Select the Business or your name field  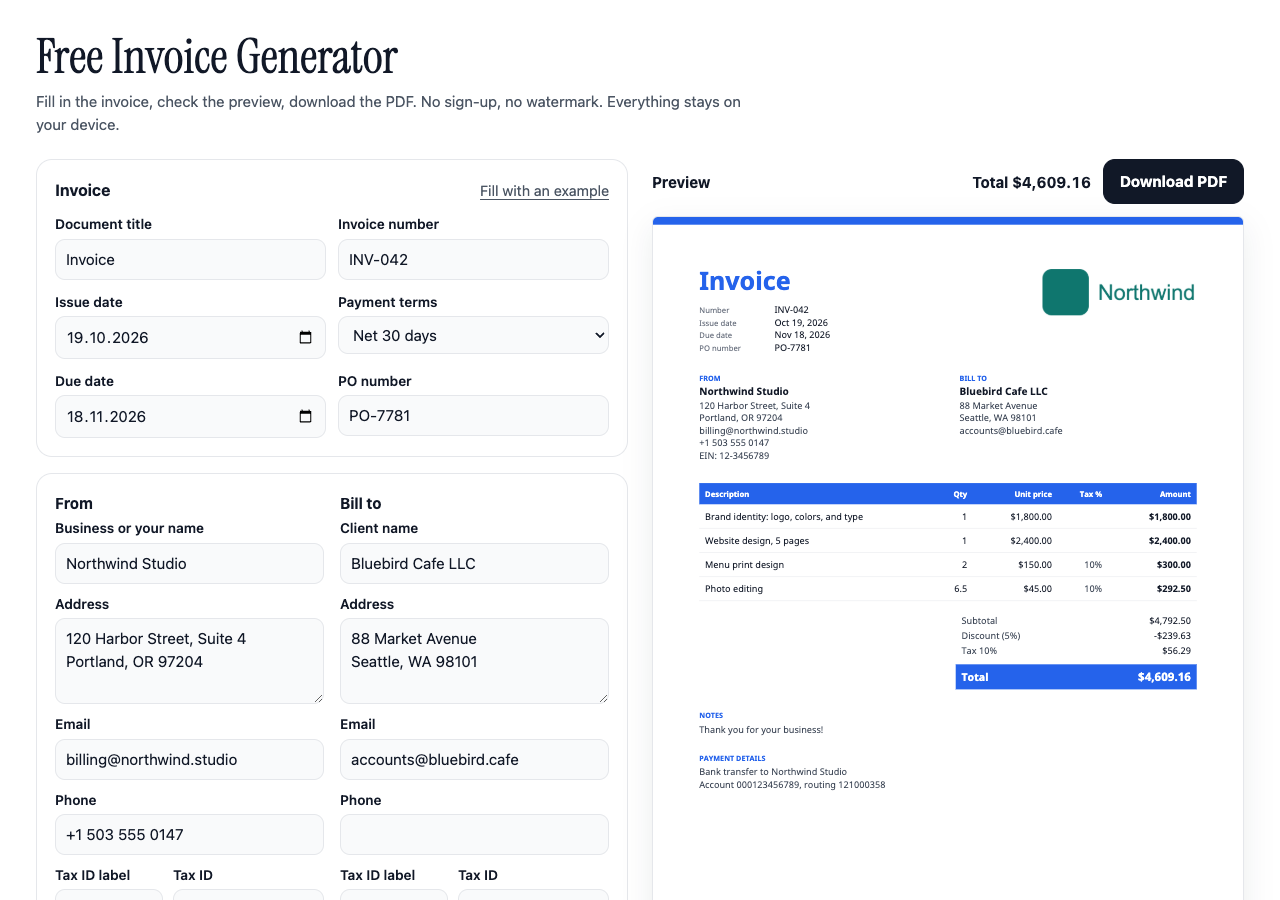pos(189,564)
